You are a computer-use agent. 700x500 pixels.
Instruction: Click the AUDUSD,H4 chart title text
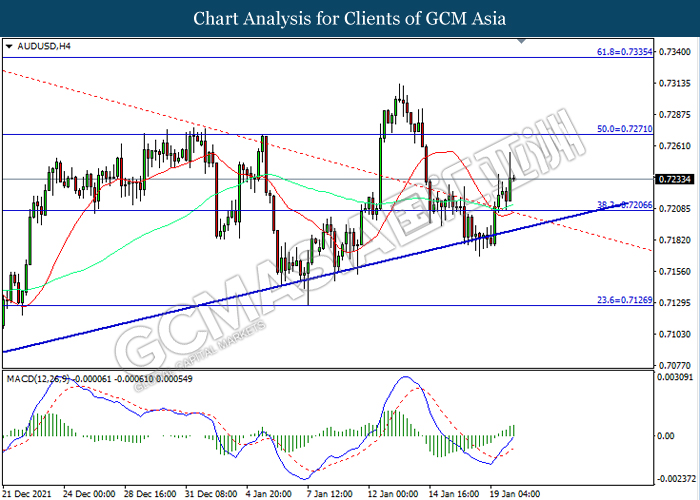tap(44, 46)
